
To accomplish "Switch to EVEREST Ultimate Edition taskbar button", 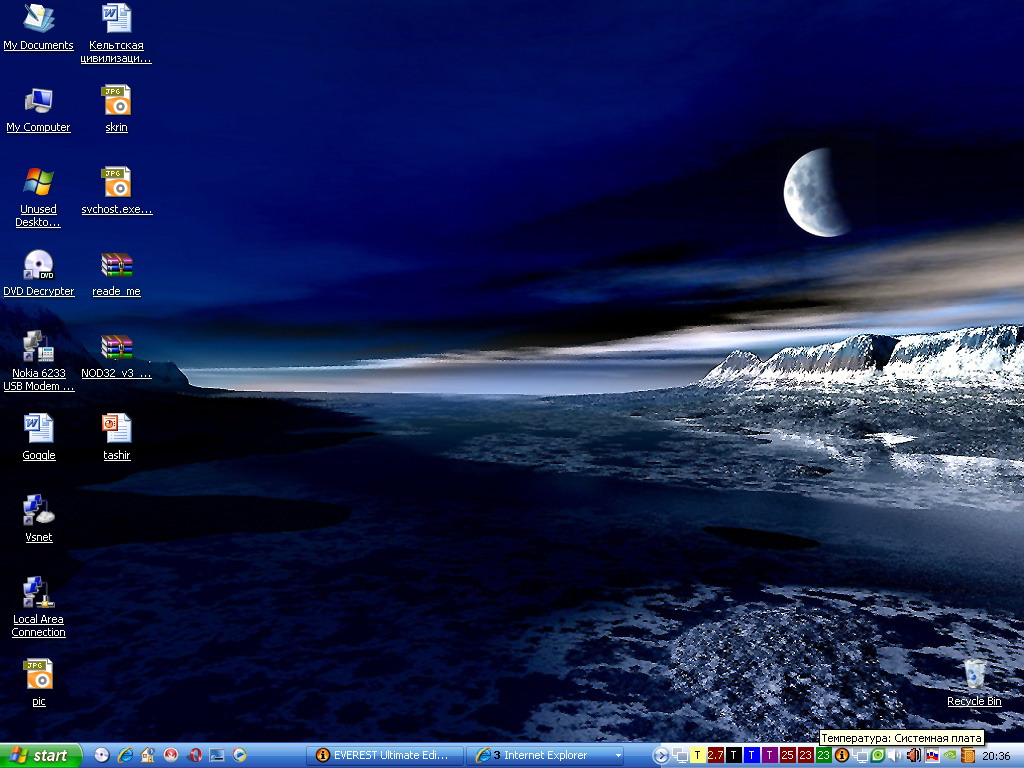I will click(384, 755).
